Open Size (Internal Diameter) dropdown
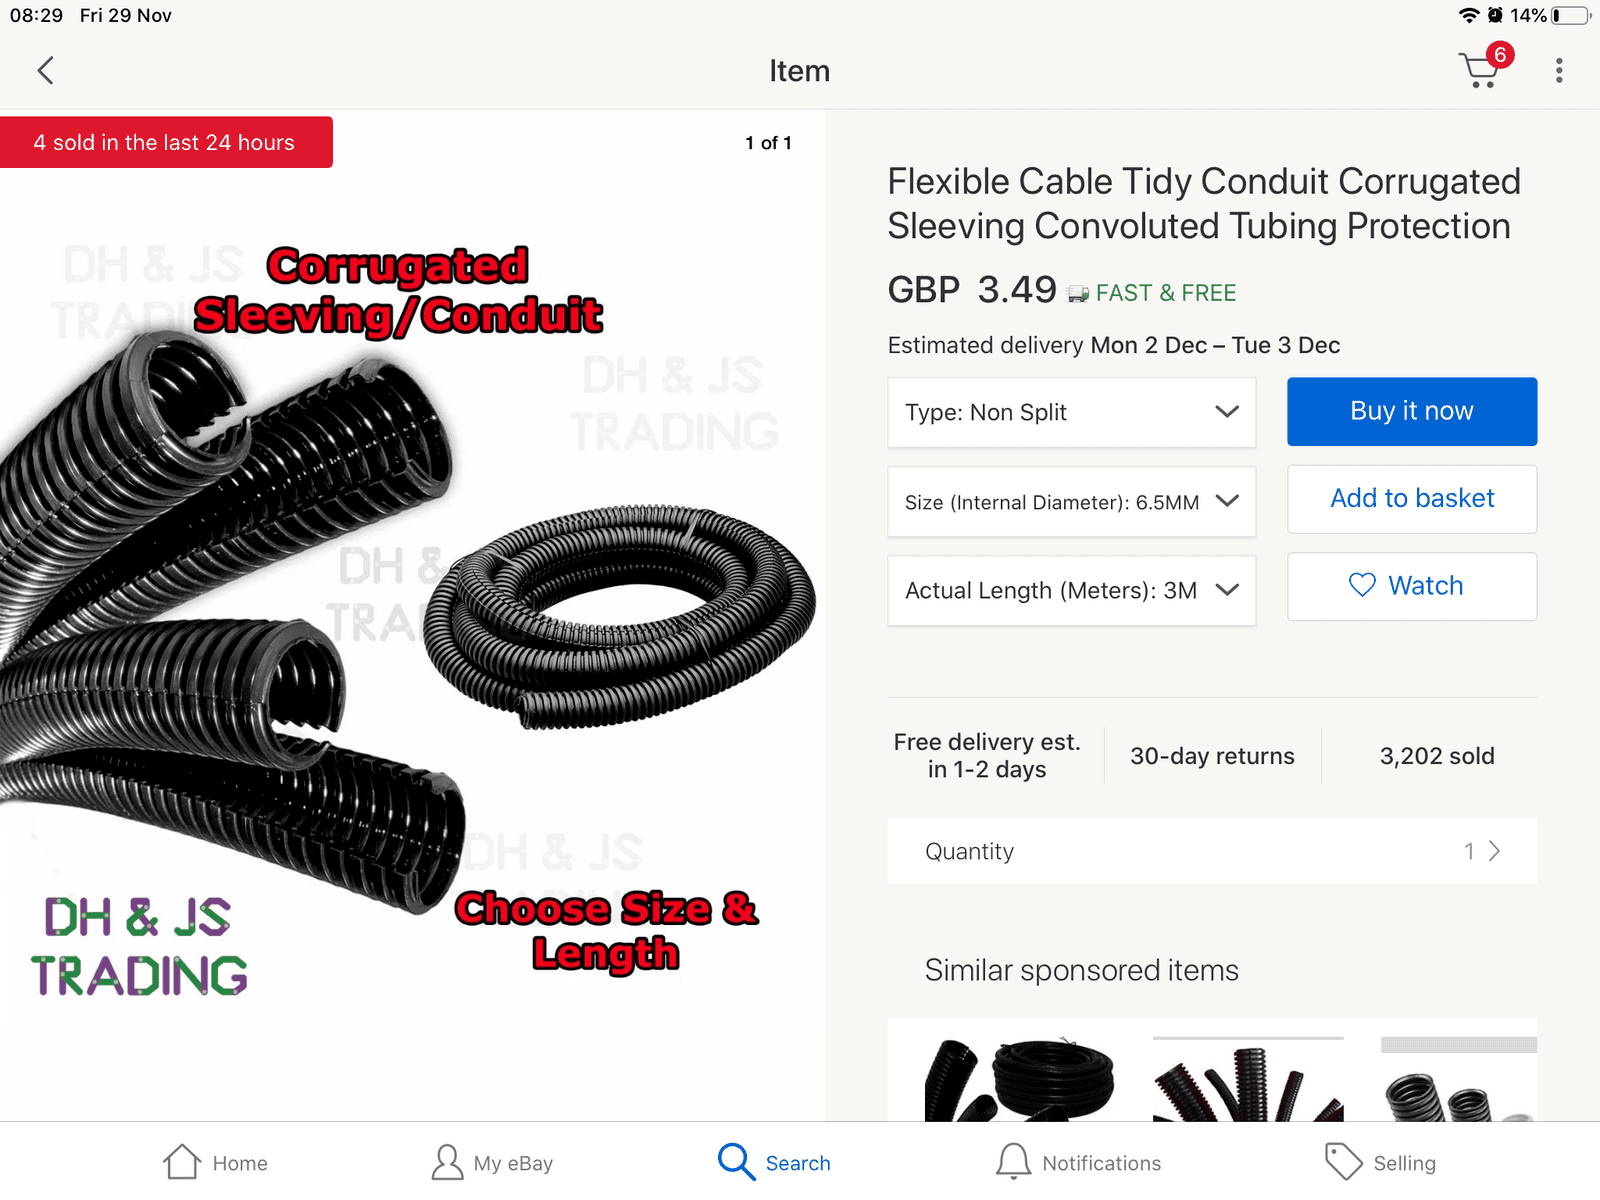The image size is (1600, 1200). pyautogui.click(x=1071, y=501)
